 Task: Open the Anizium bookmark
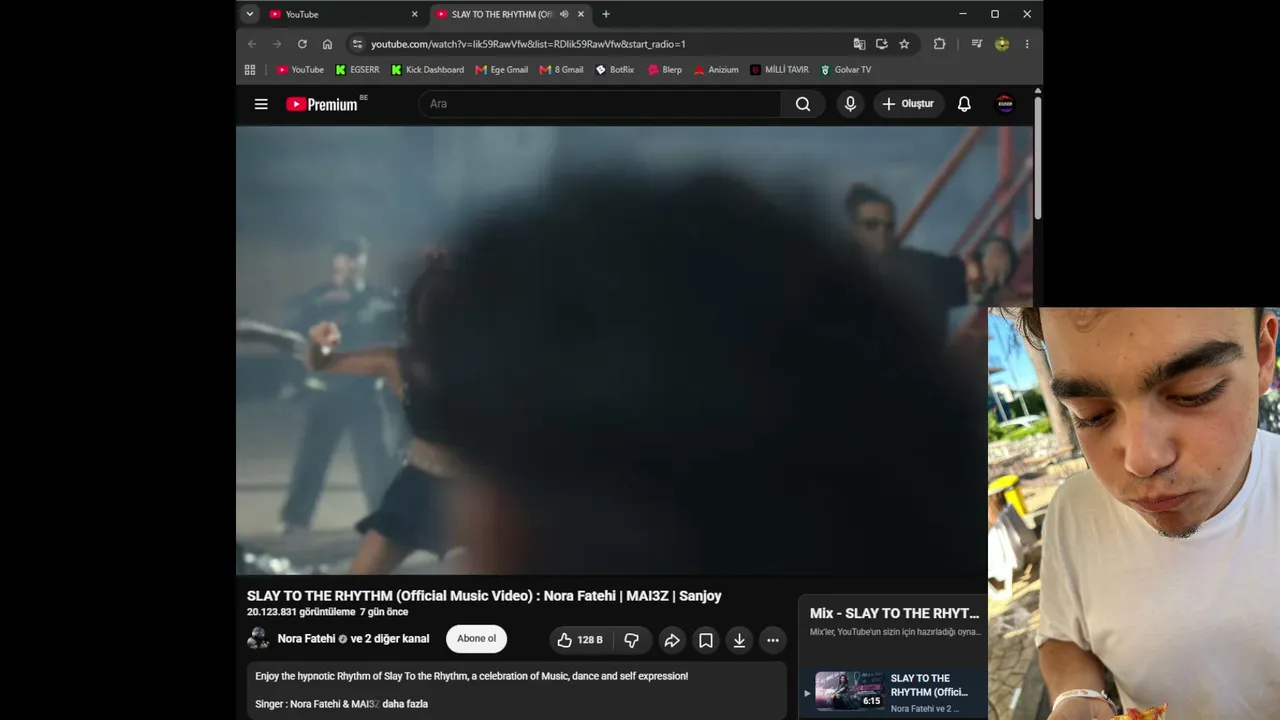pyautogui.click(x=716, y=70)
